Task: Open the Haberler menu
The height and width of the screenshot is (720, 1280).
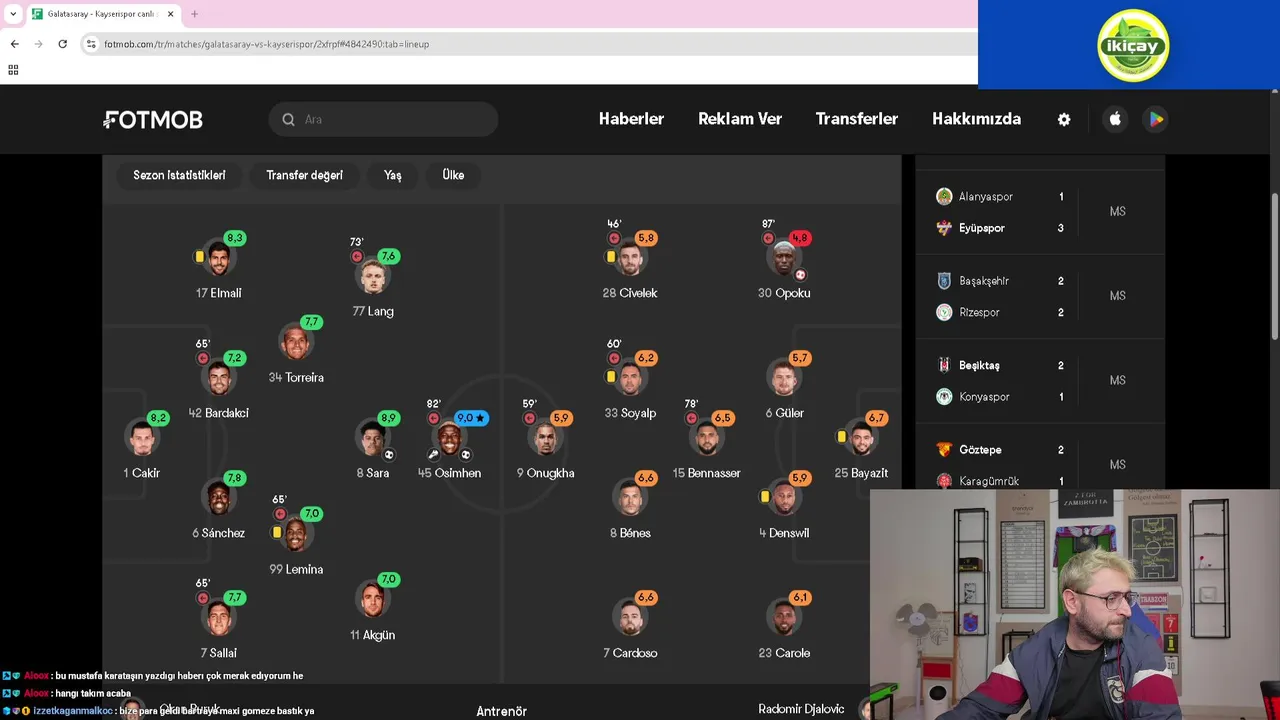Action: tap(631, 119)
